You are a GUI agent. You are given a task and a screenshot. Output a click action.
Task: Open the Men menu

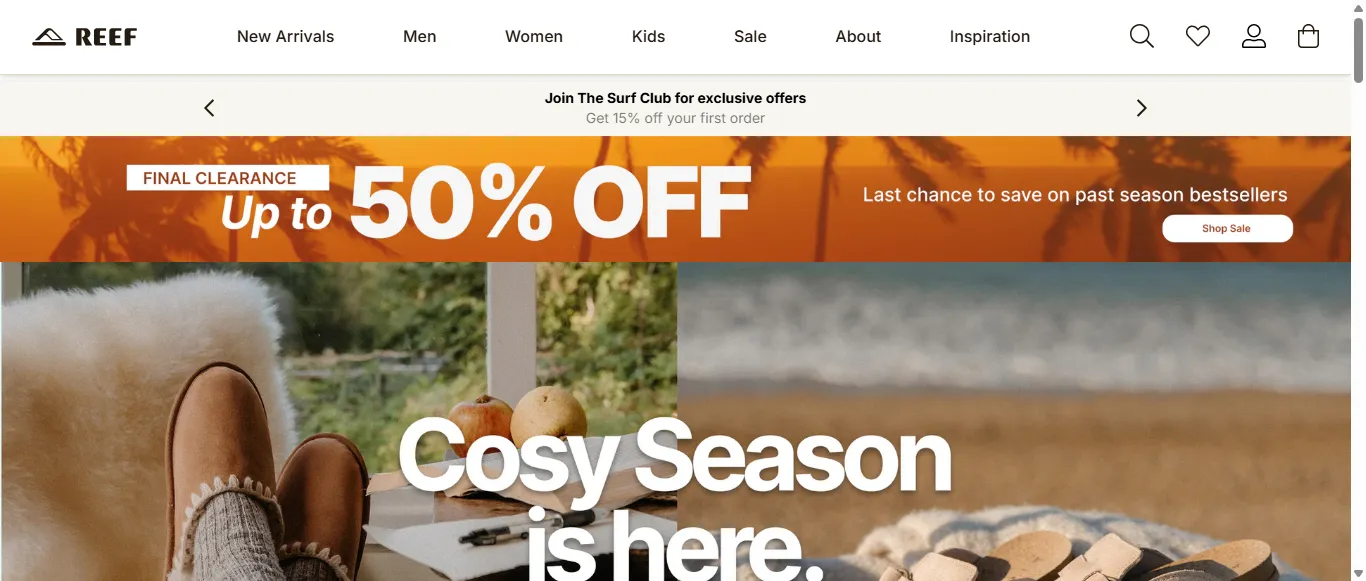tap(420, 37)
